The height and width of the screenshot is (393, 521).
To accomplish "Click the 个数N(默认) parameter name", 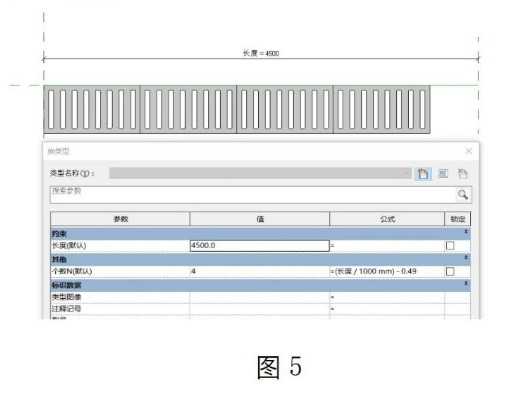I will tap(72, 271).
